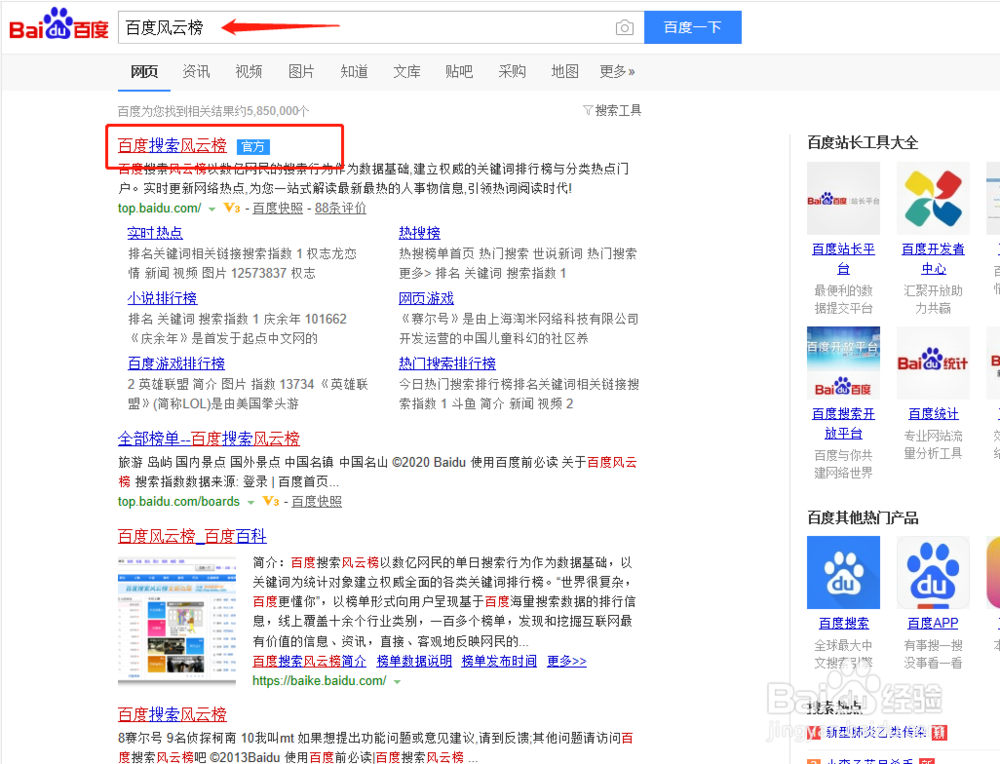Expand dropdown arrow next to top.baidu.com/
The height and width of the screenshot is (764, 1000).
[x=212, y=209]
